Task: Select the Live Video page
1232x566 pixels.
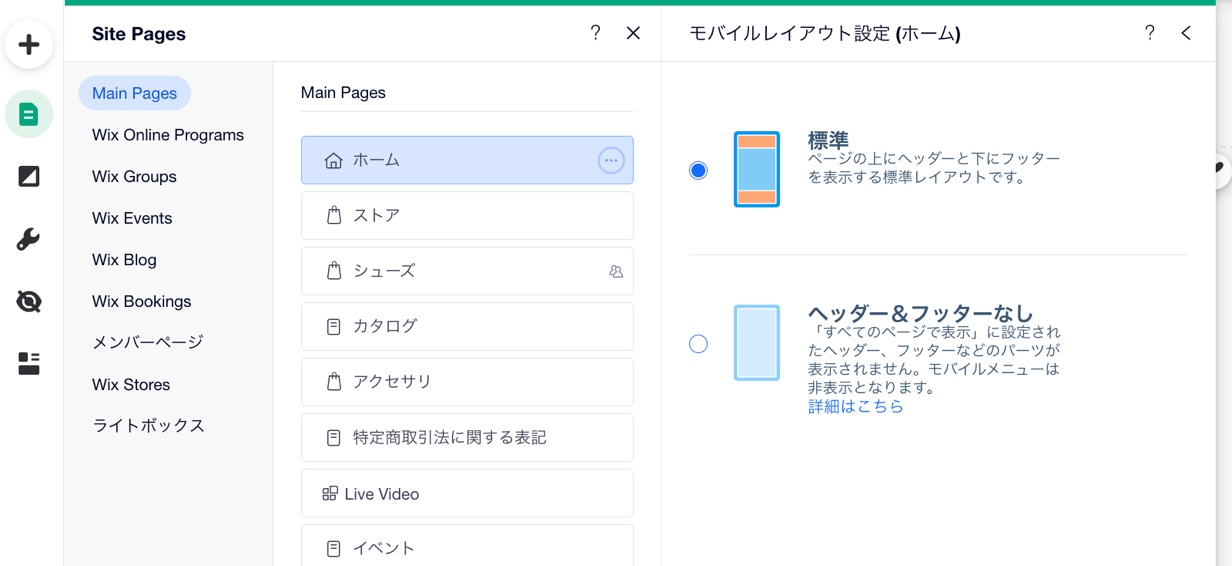Action: [467, 494]
